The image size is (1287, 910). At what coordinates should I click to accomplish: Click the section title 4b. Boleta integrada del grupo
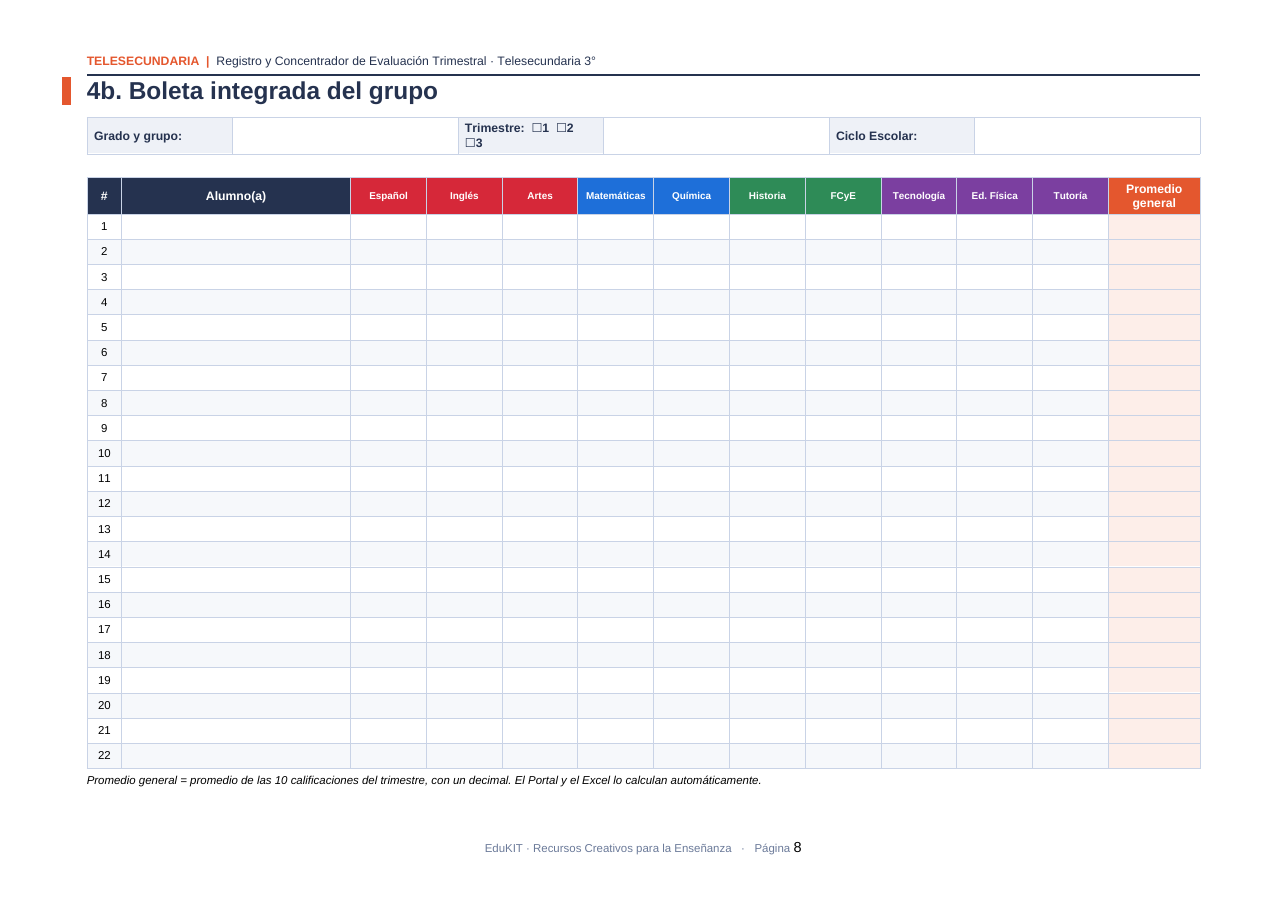tap(262, 91)
